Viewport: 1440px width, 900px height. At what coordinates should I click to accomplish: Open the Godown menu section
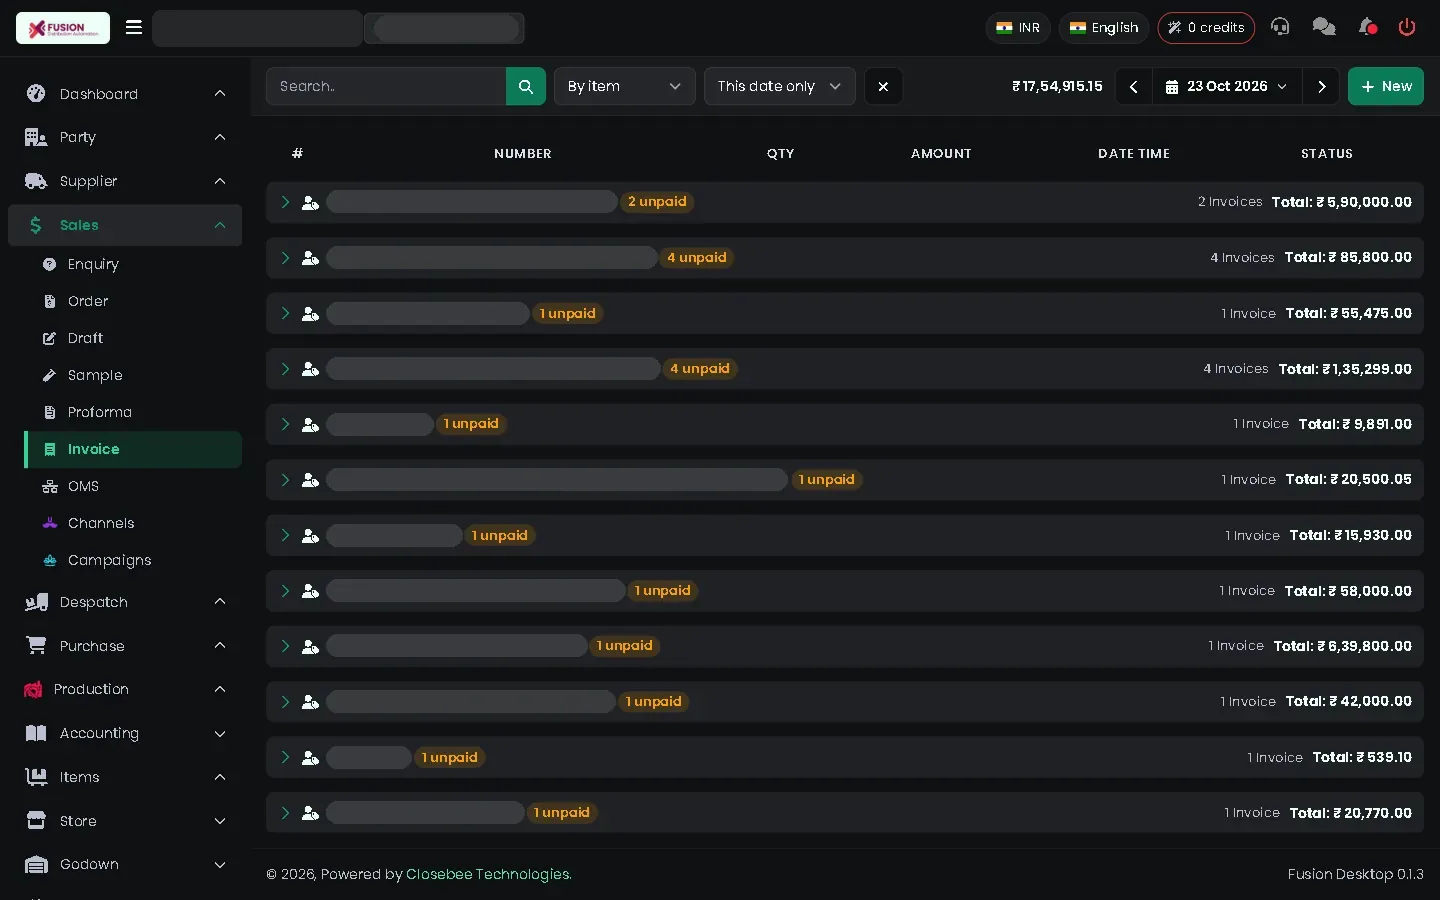pyautogui.click(x=125, y=864)
